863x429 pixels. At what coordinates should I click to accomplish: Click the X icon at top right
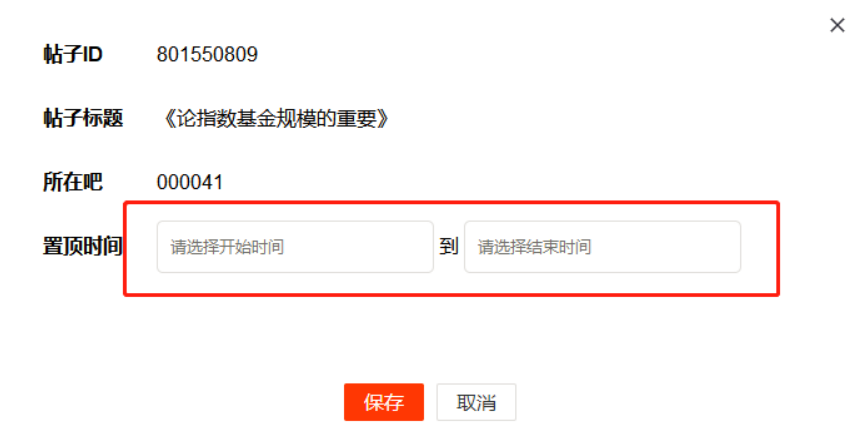837,25
